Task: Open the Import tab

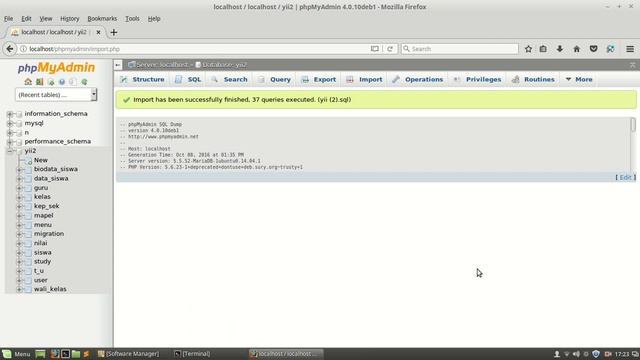Action: (x=364, y=80)
